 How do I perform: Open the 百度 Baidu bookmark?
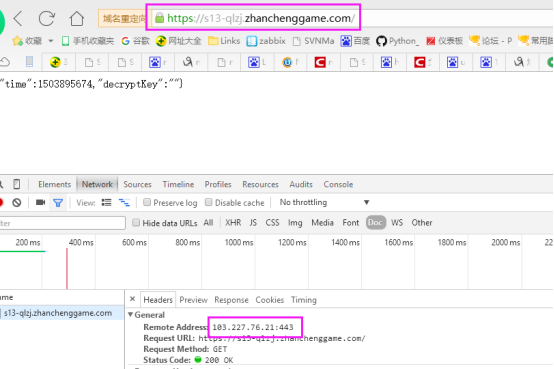click(x=355, y=41)
